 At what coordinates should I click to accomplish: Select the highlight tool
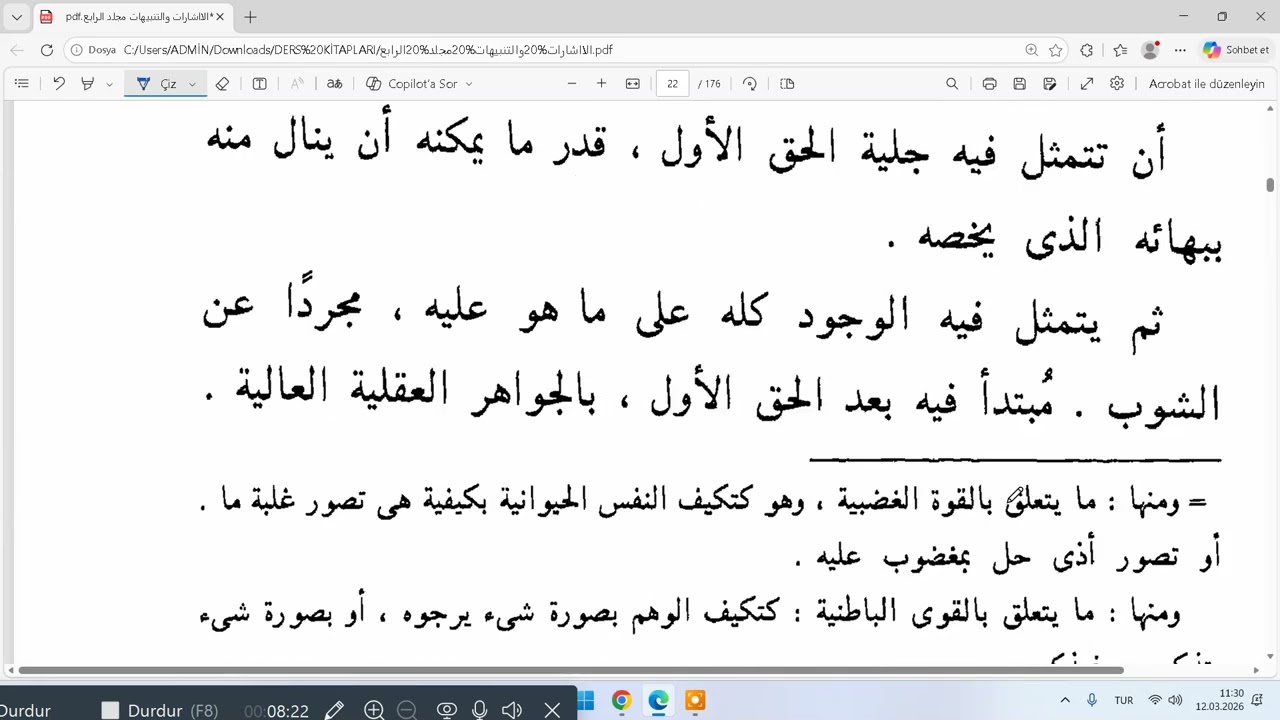88,84
